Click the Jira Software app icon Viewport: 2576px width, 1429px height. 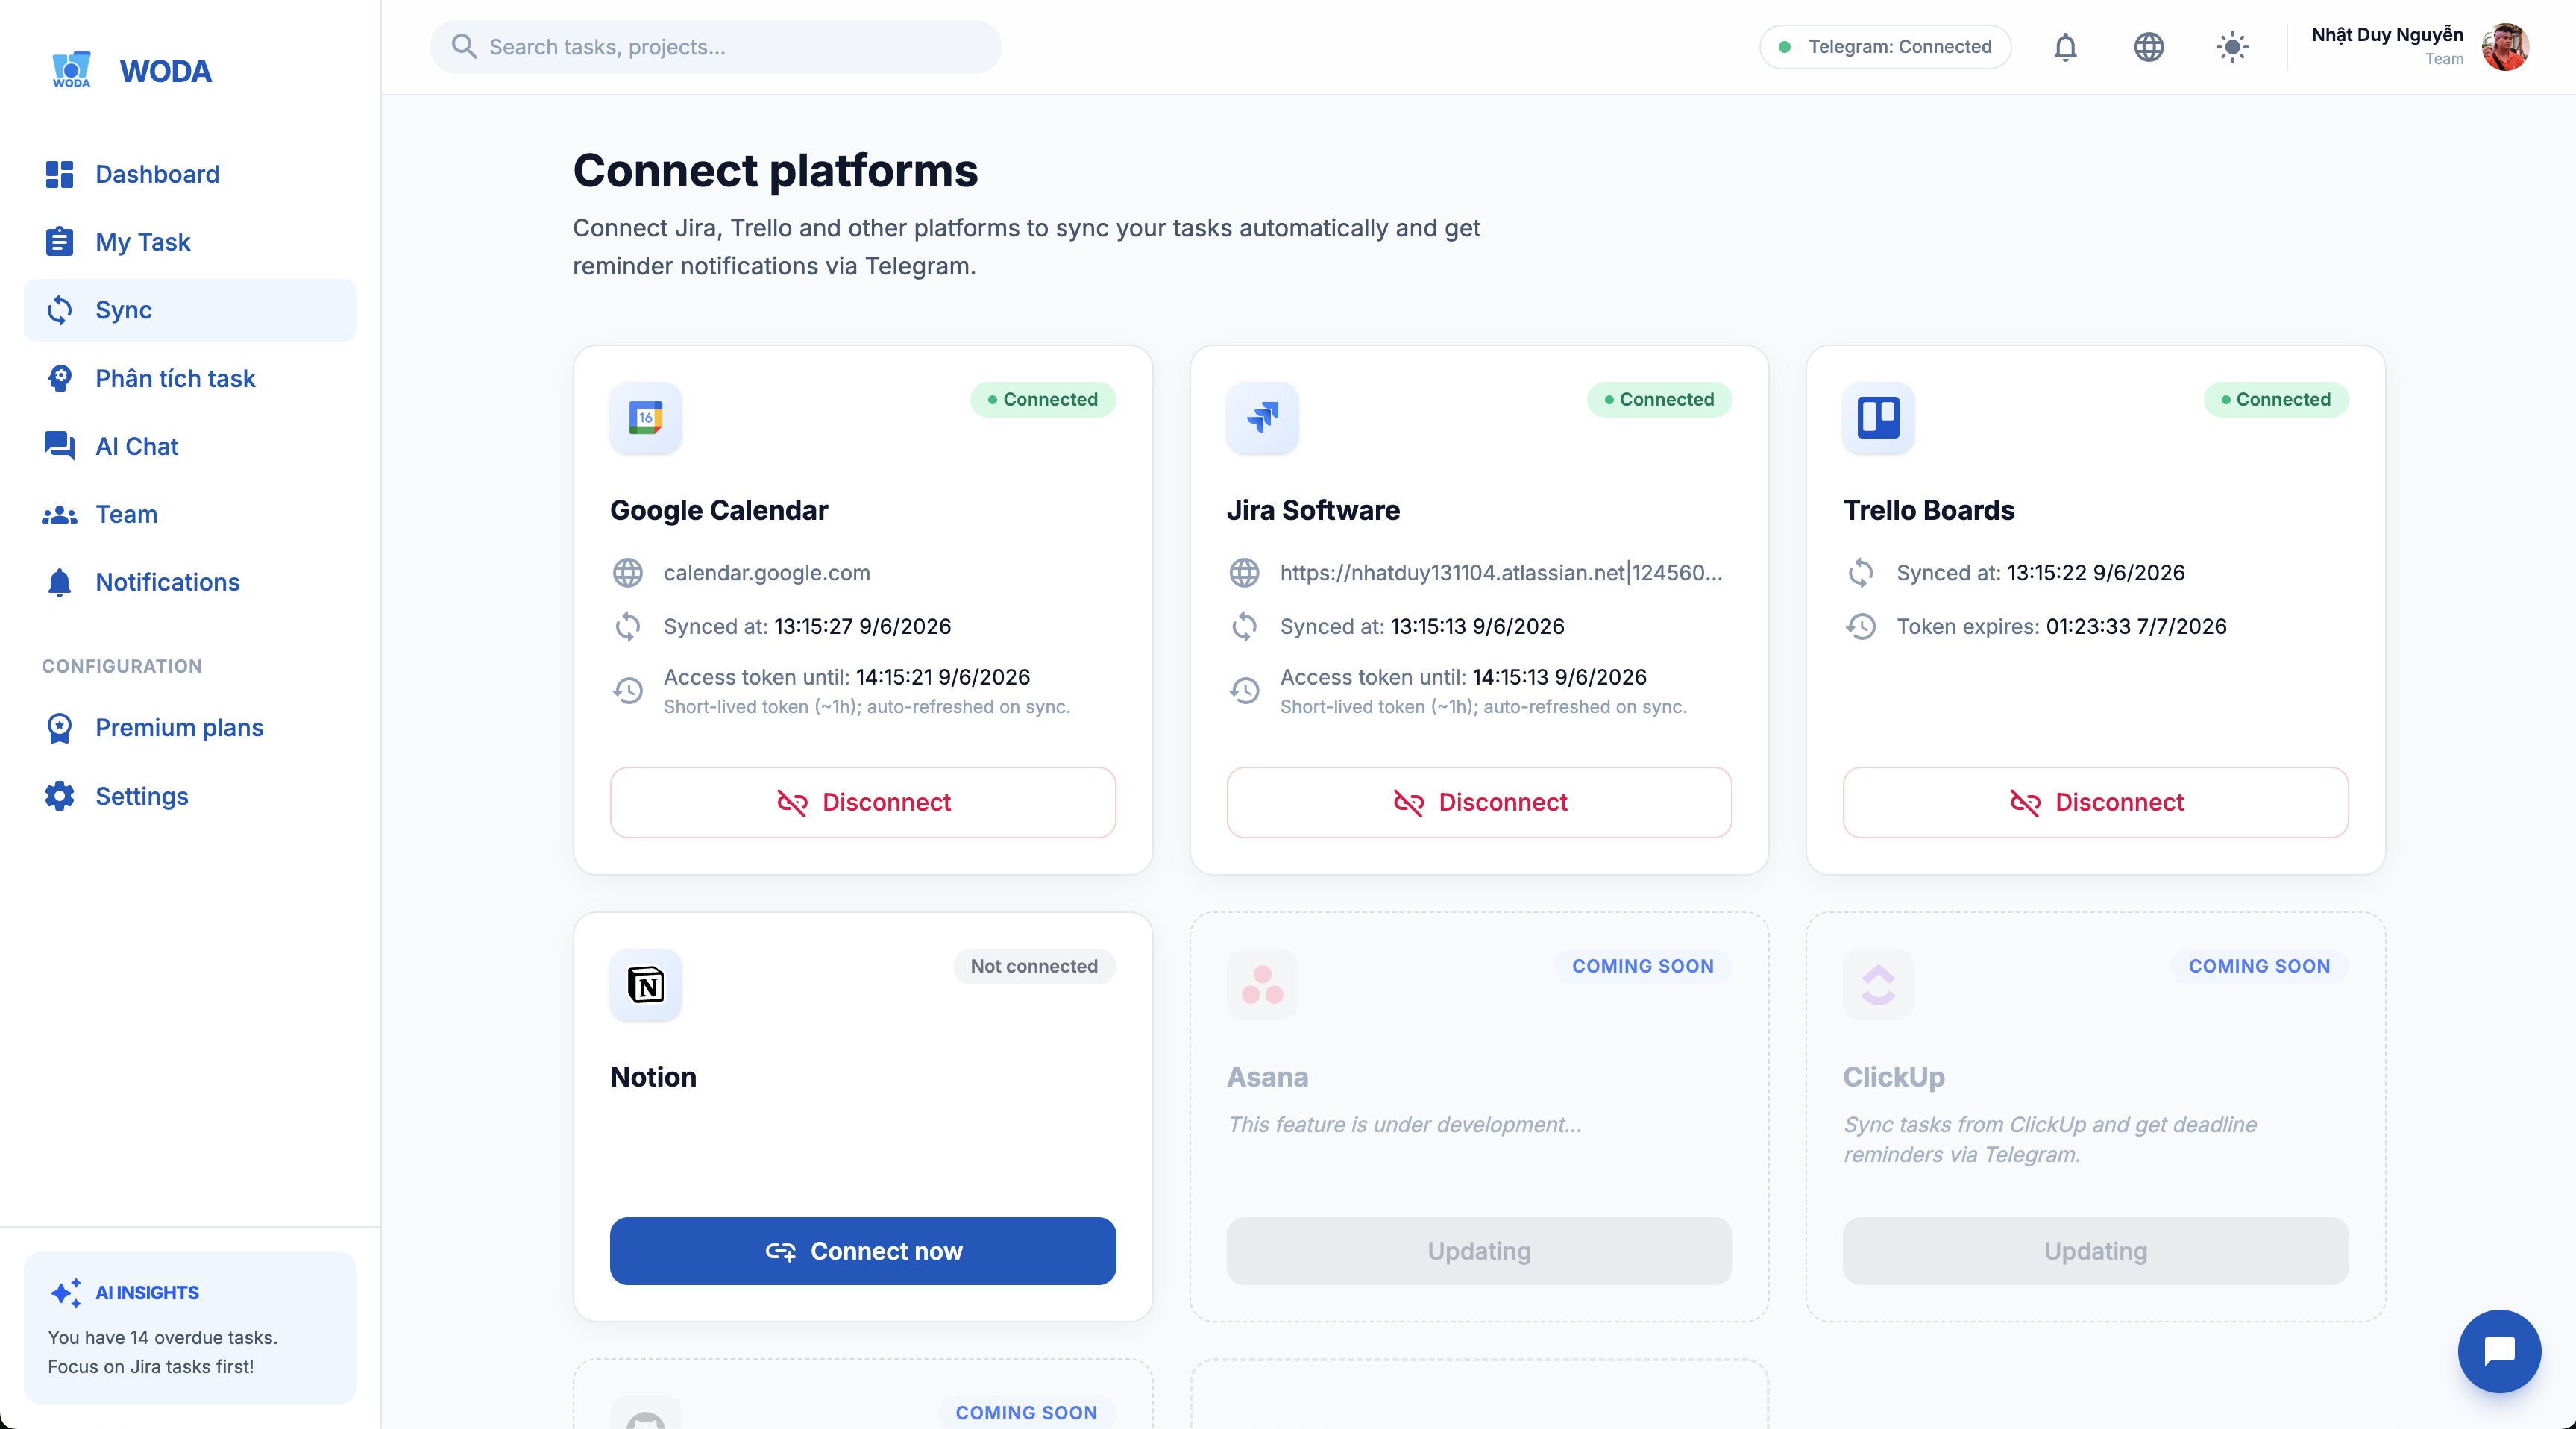pyautogui.click(x=1262, y=417)
